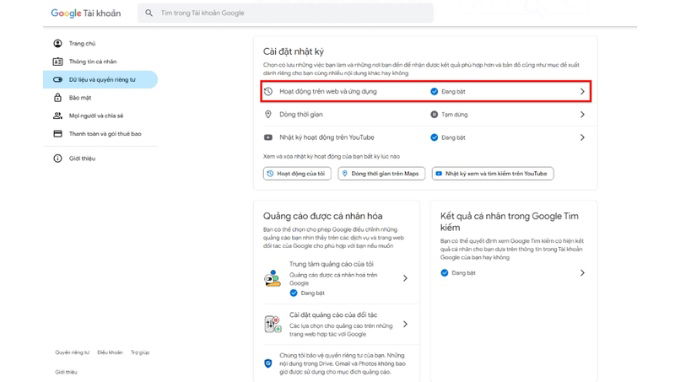Screen dimensions: 680x382
Task: Click Đang bật checkmark under ad personalization
Action: (294, 293)
